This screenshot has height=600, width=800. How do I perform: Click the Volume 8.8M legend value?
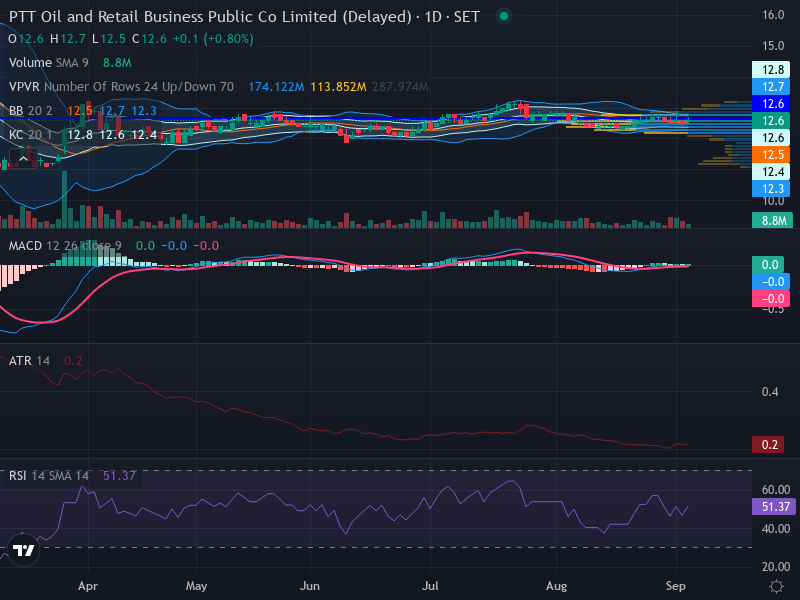click(x=117, y=63)
